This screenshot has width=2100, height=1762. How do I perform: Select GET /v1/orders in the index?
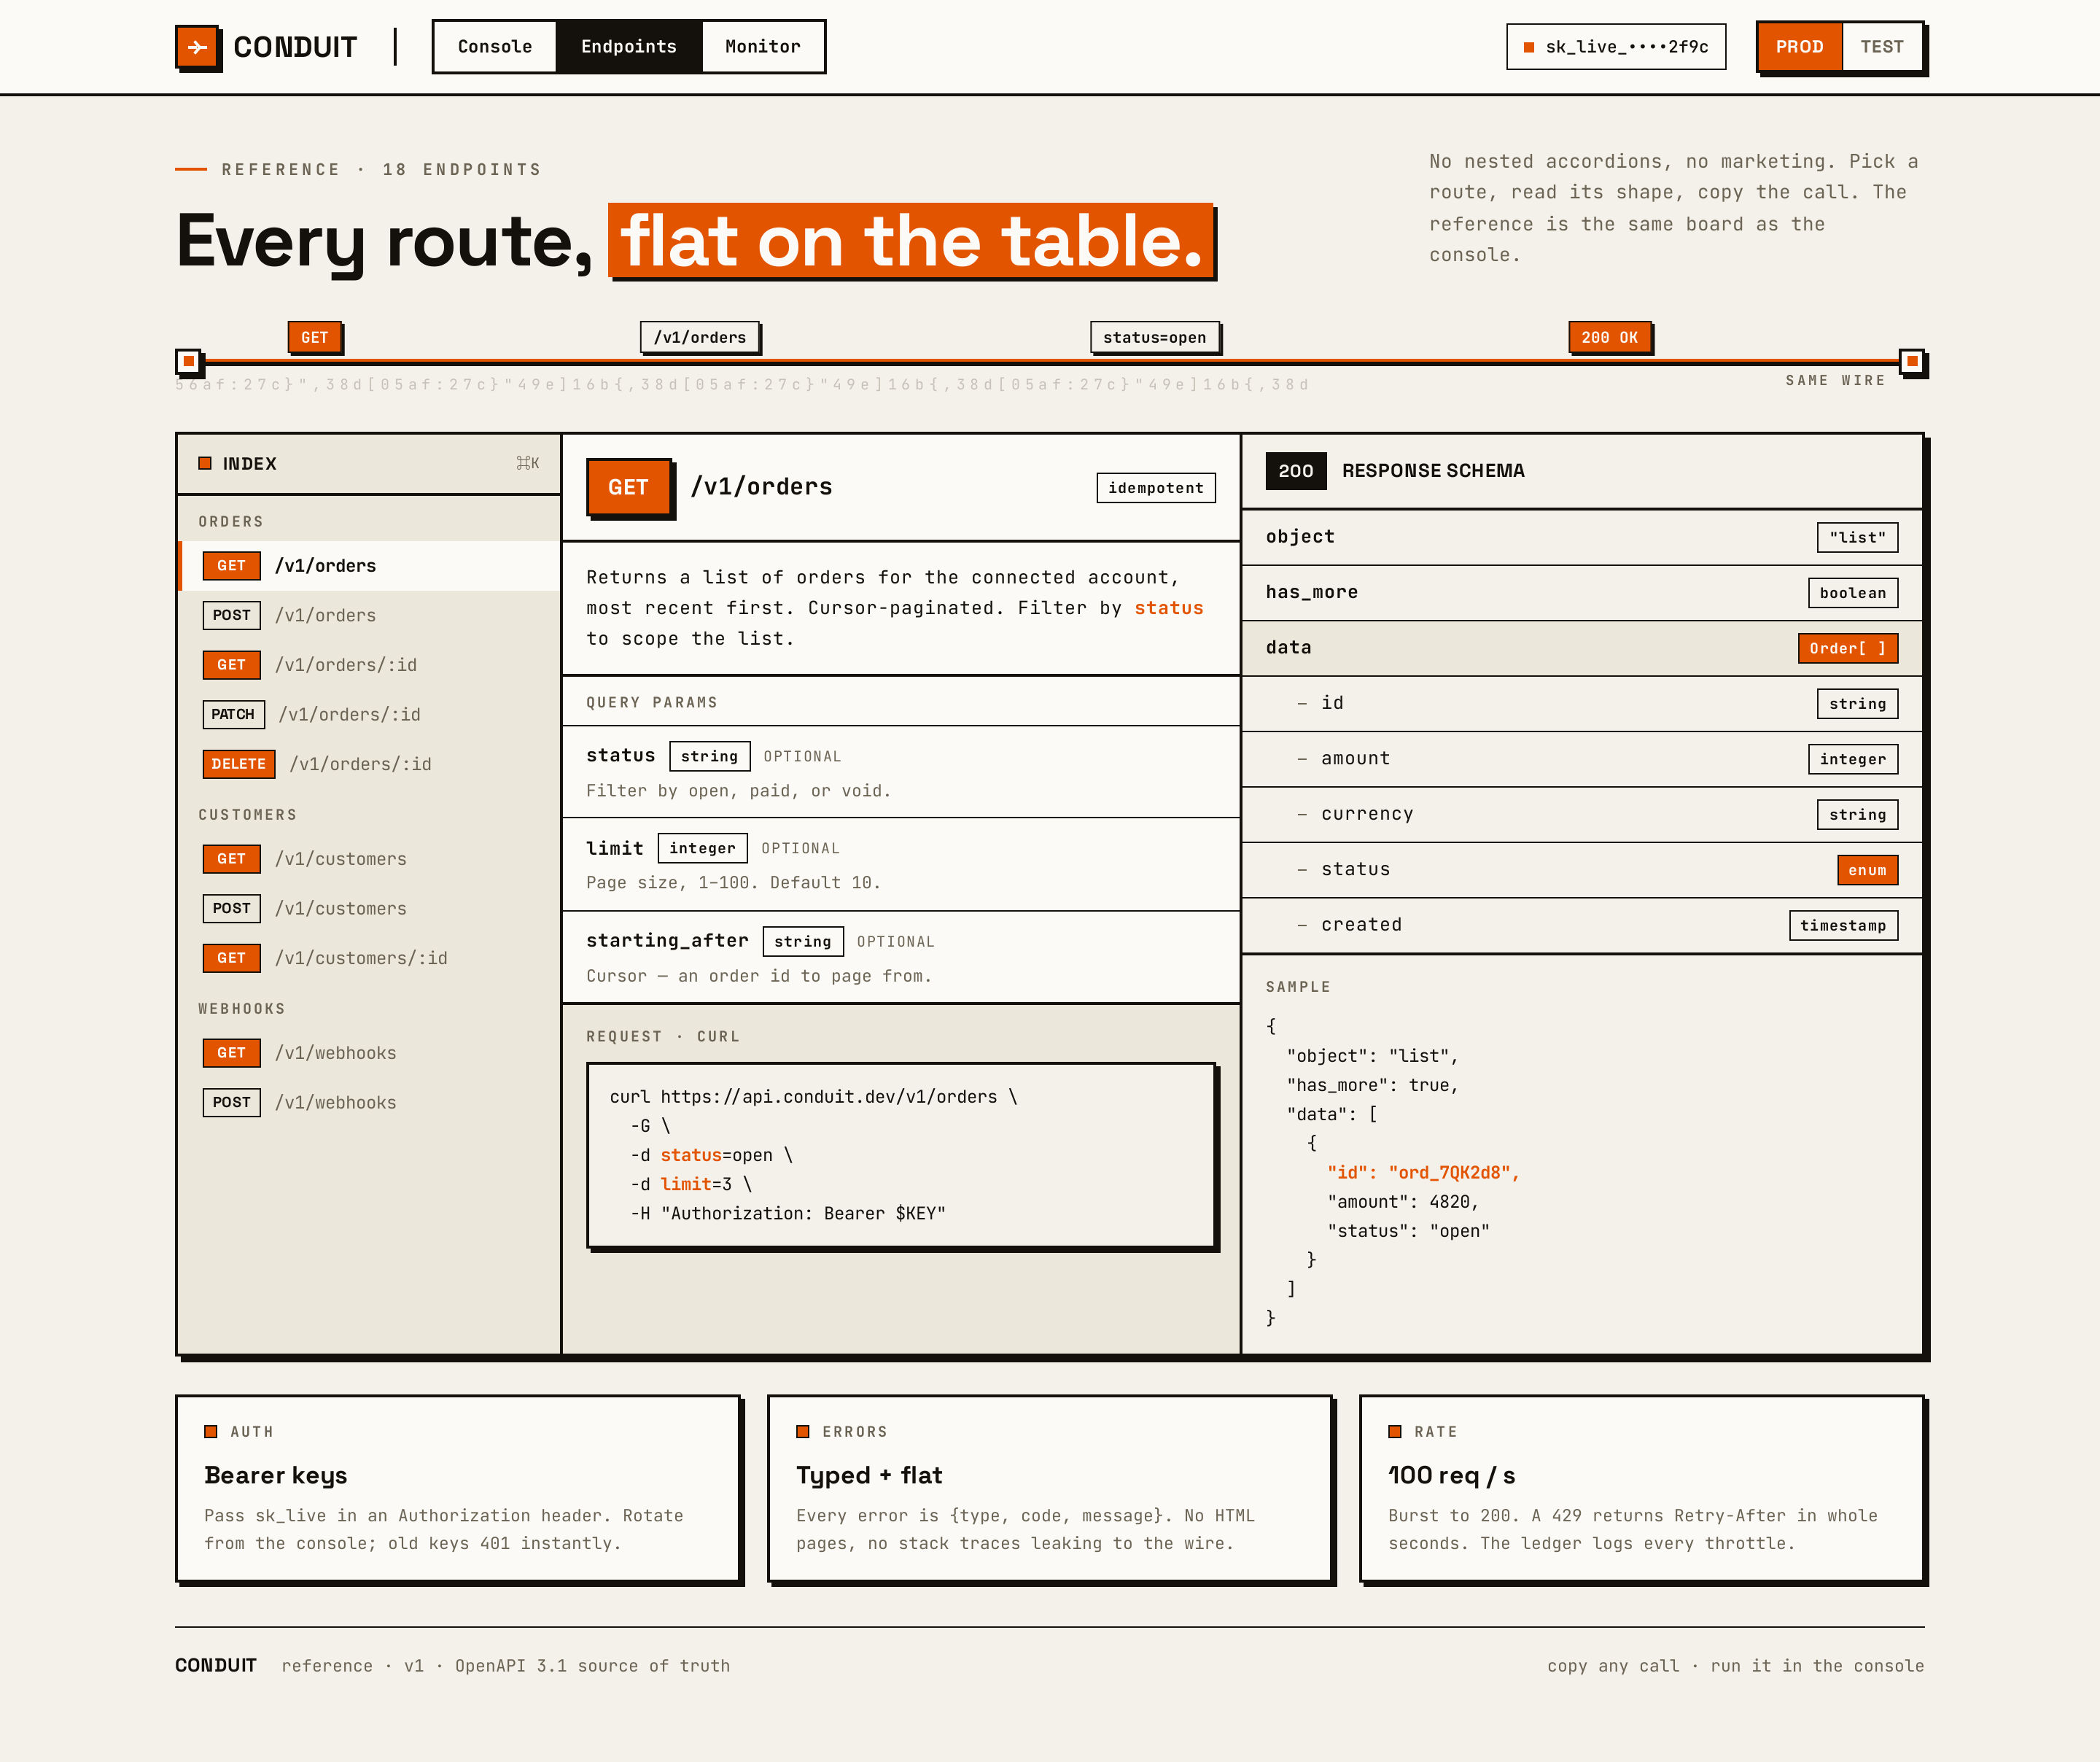[369, 566]
